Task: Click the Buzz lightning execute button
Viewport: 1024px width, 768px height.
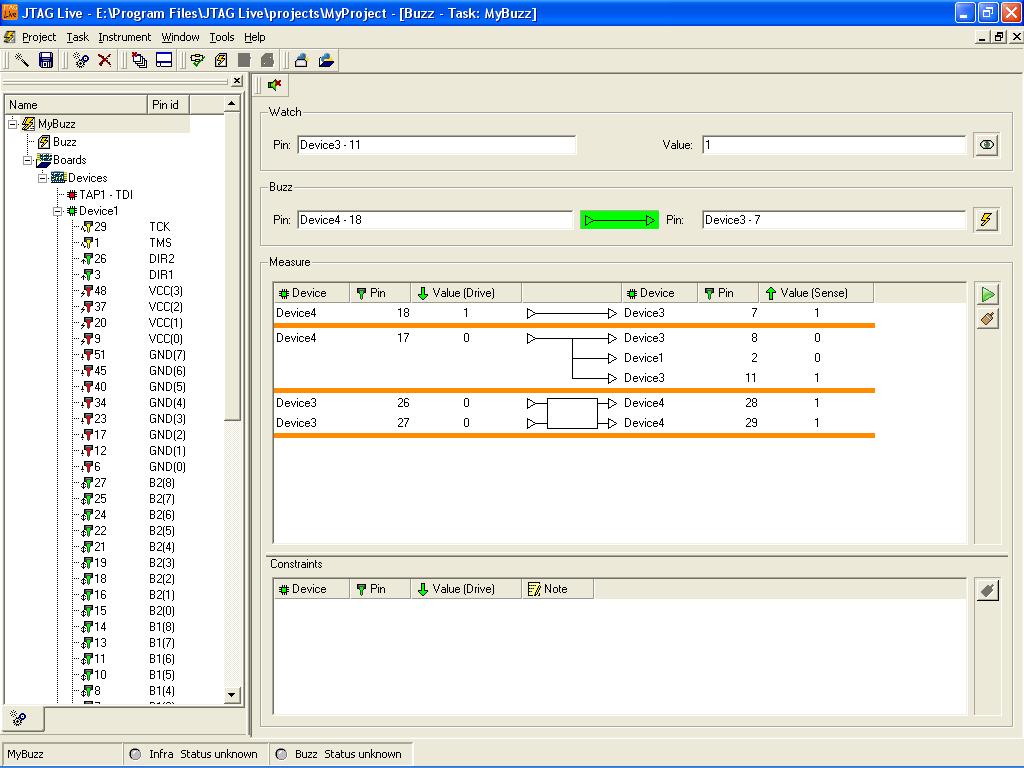Action: pos(987,219)
